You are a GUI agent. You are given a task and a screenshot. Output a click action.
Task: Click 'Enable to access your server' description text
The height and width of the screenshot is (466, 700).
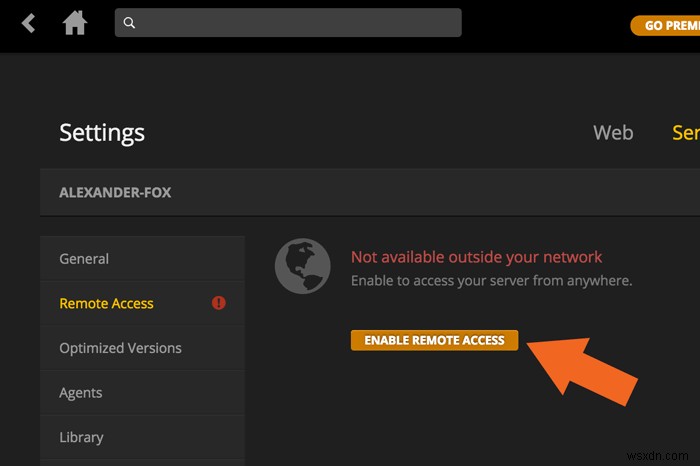(491, 281)
